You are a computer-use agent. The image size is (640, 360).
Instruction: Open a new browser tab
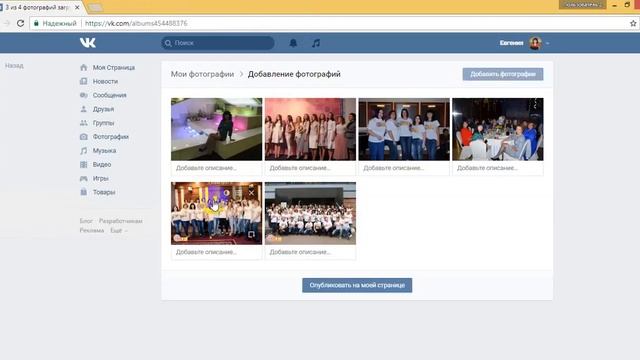tap(96, 7)
